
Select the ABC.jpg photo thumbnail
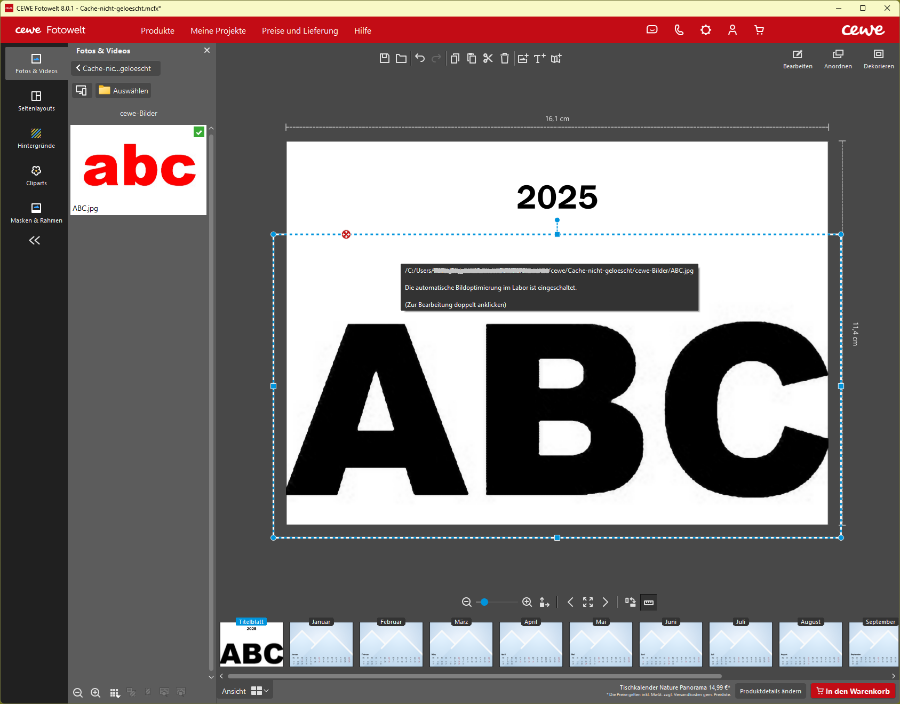(138, 170)
